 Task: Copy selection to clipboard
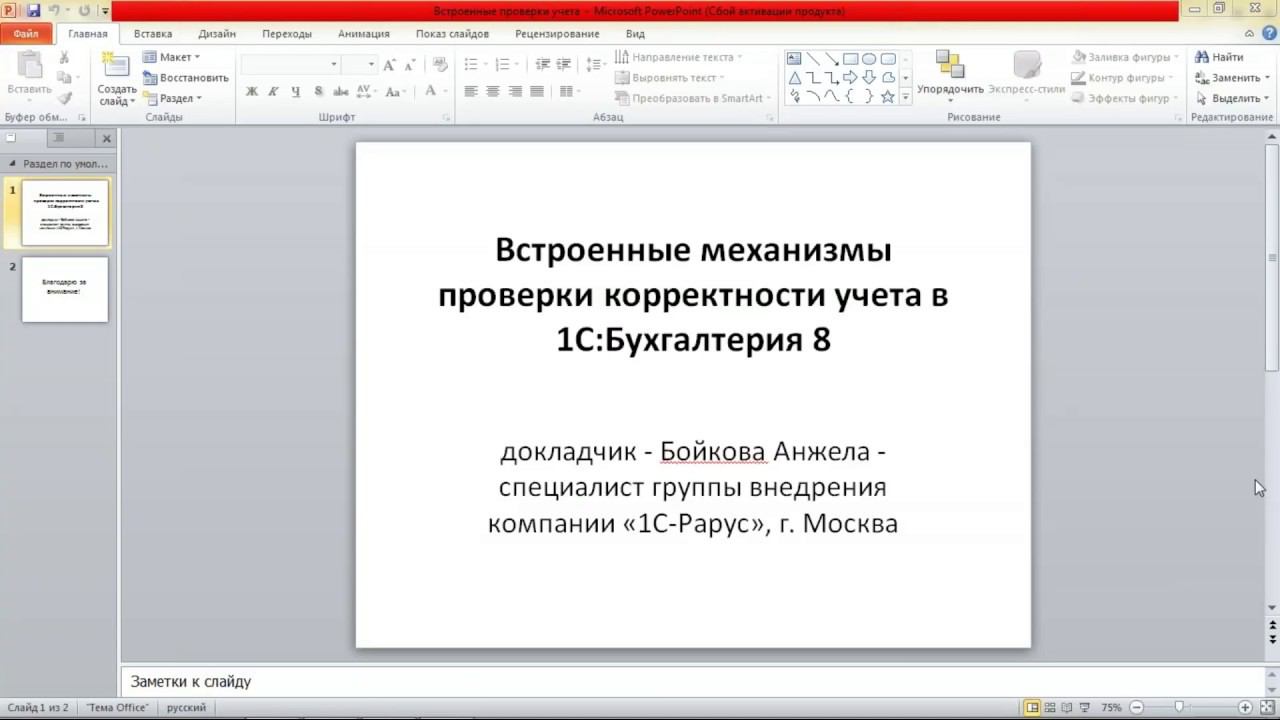pos(64,78)
